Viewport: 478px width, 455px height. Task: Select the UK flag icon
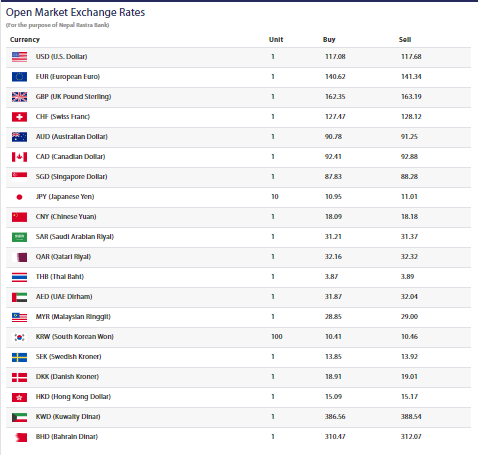coord(19,97)
